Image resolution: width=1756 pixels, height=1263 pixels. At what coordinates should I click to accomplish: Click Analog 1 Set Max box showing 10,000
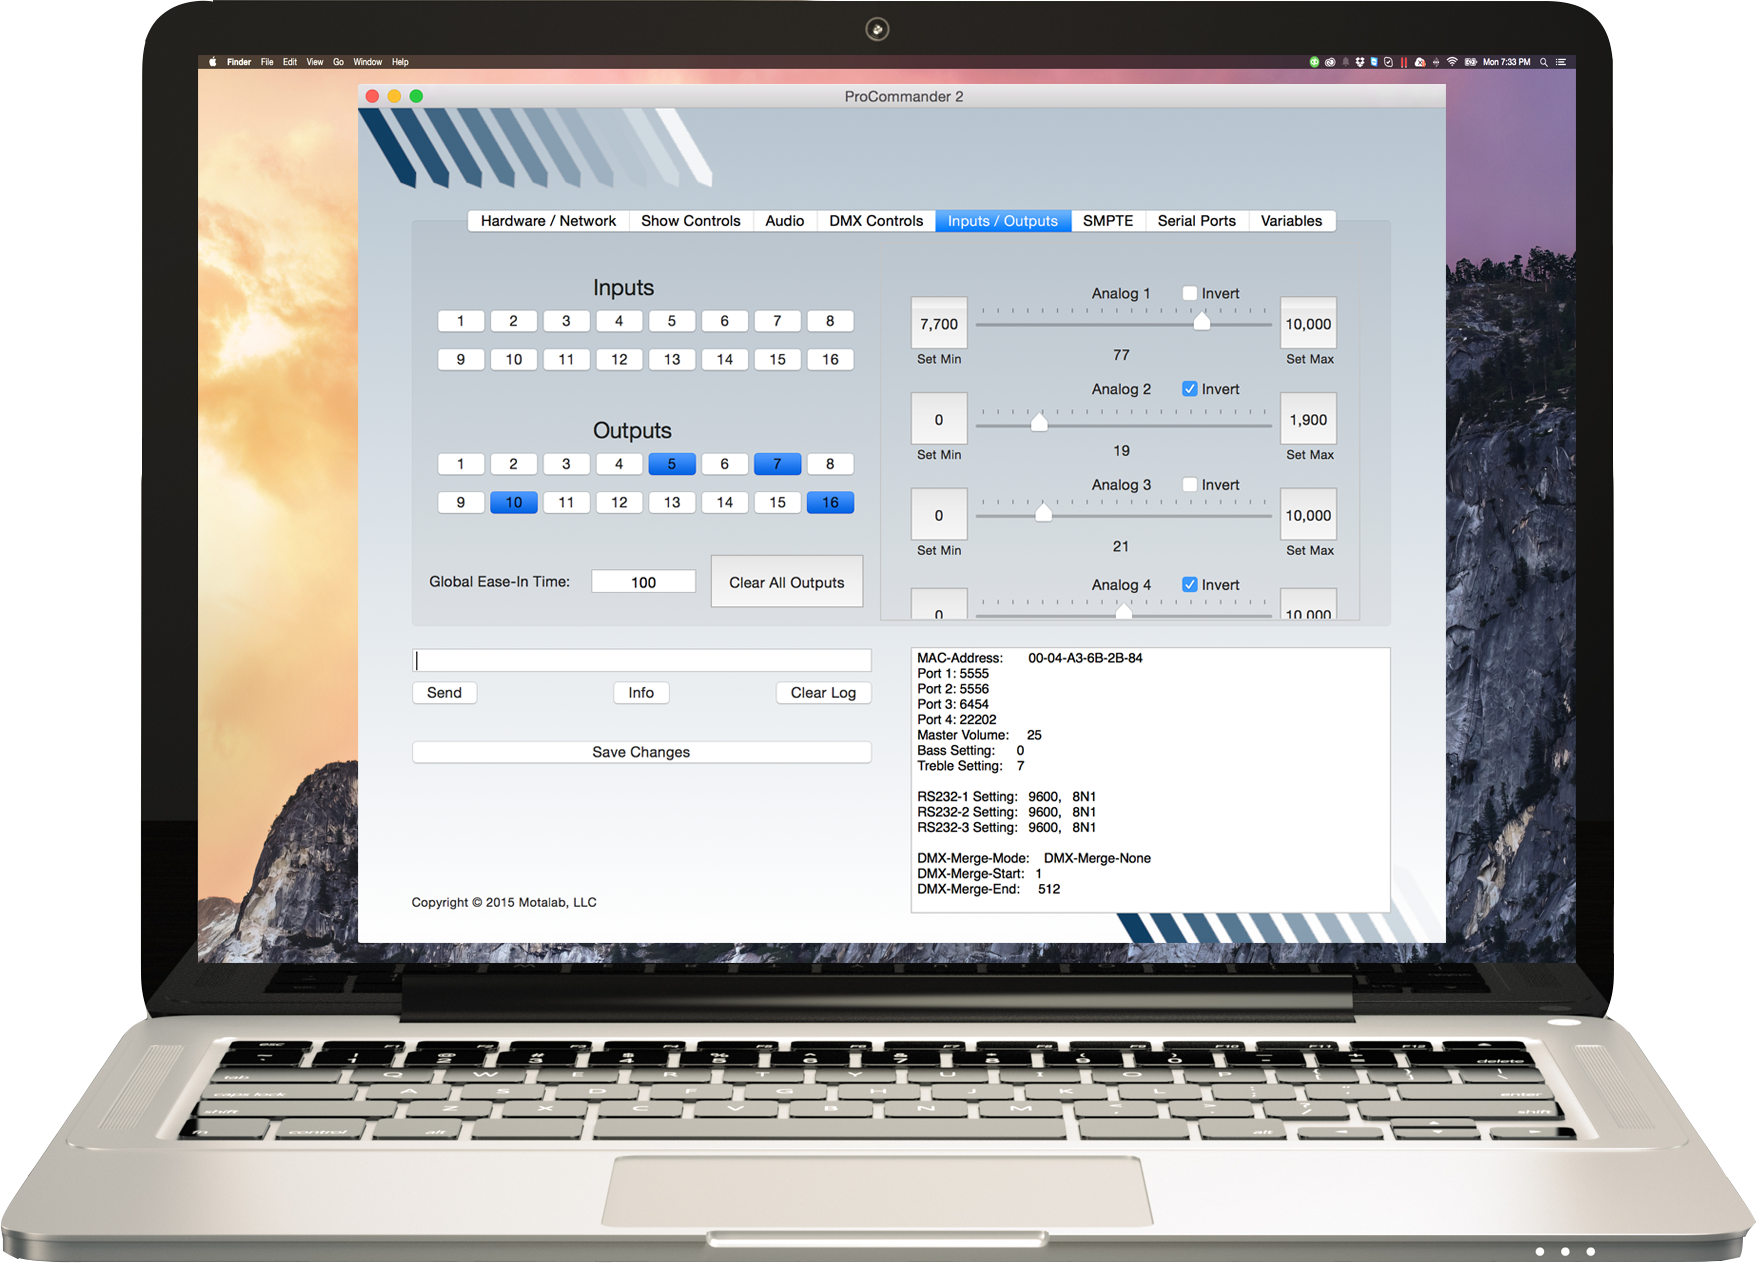[1308, 324]
